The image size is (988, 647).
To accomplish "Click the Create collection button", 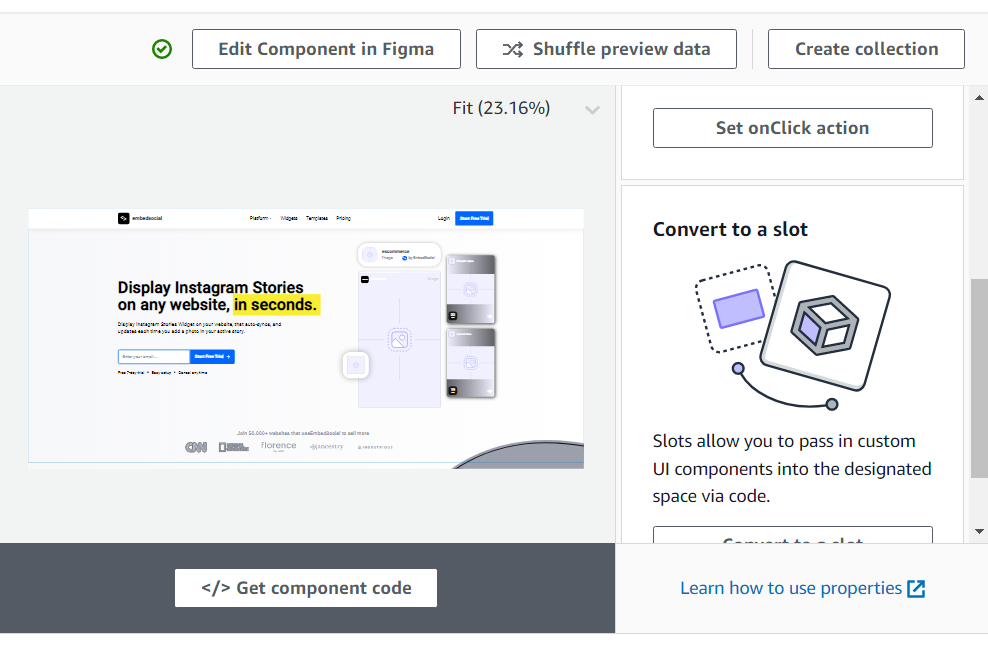I will pos(865,48).
